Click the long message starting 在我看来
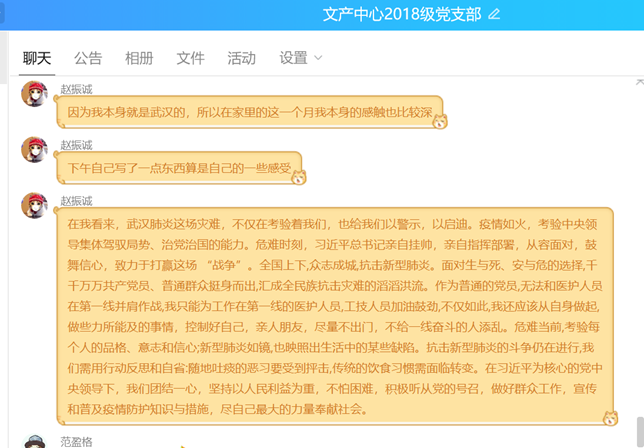Viewport: 644px width, 448px height. pyautogui.click(x=335, y=315)
